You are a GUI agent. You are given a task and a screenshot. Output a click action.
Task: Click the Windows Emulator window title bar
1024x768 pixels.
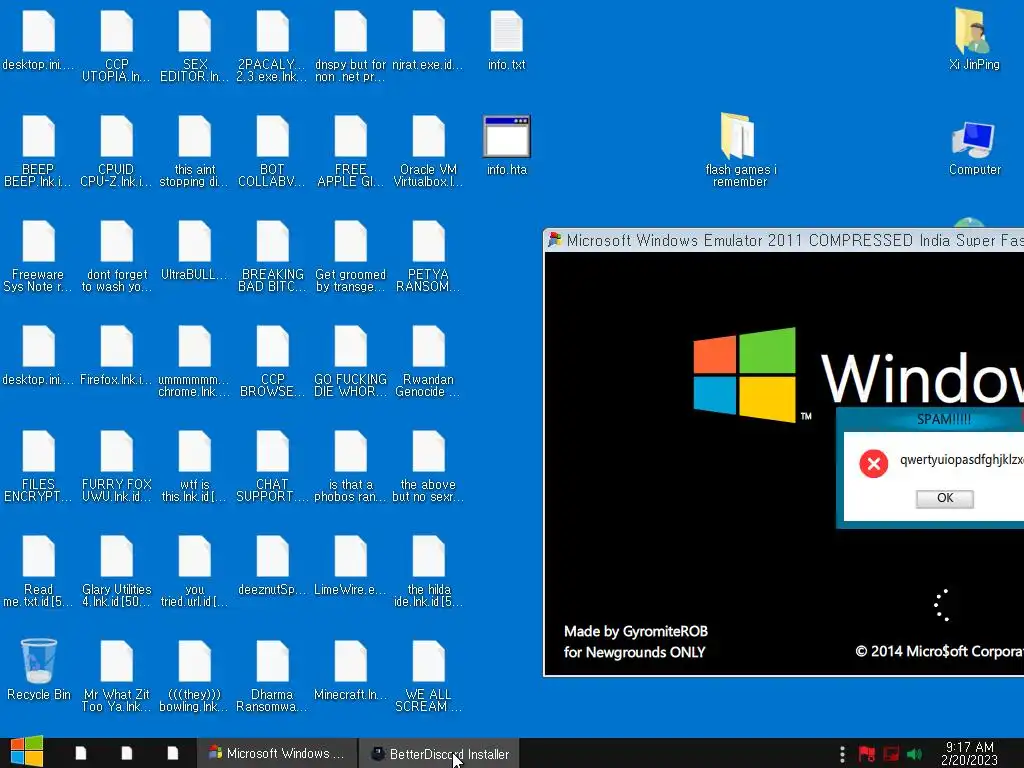coord(784,240)
